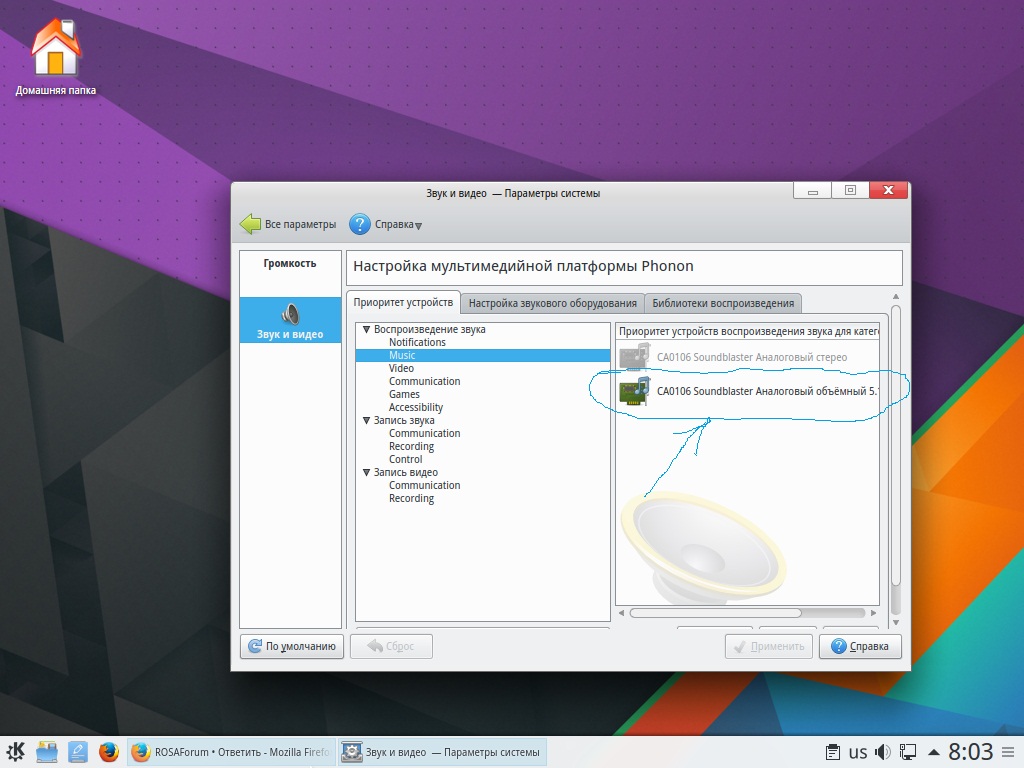
Task: Click horizontal scrollbar of device list
Action: click(x=716, y=613)
